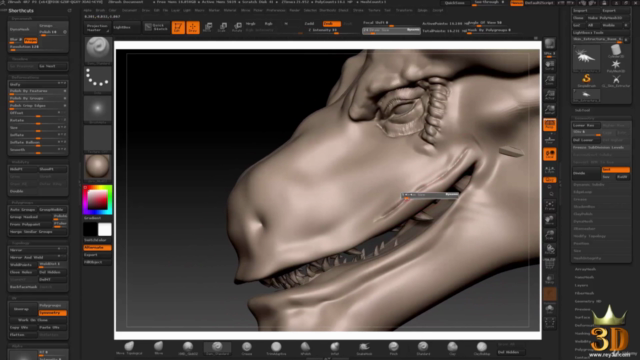
Task: Click the Frame view icon
Action: tap(550, 205)
